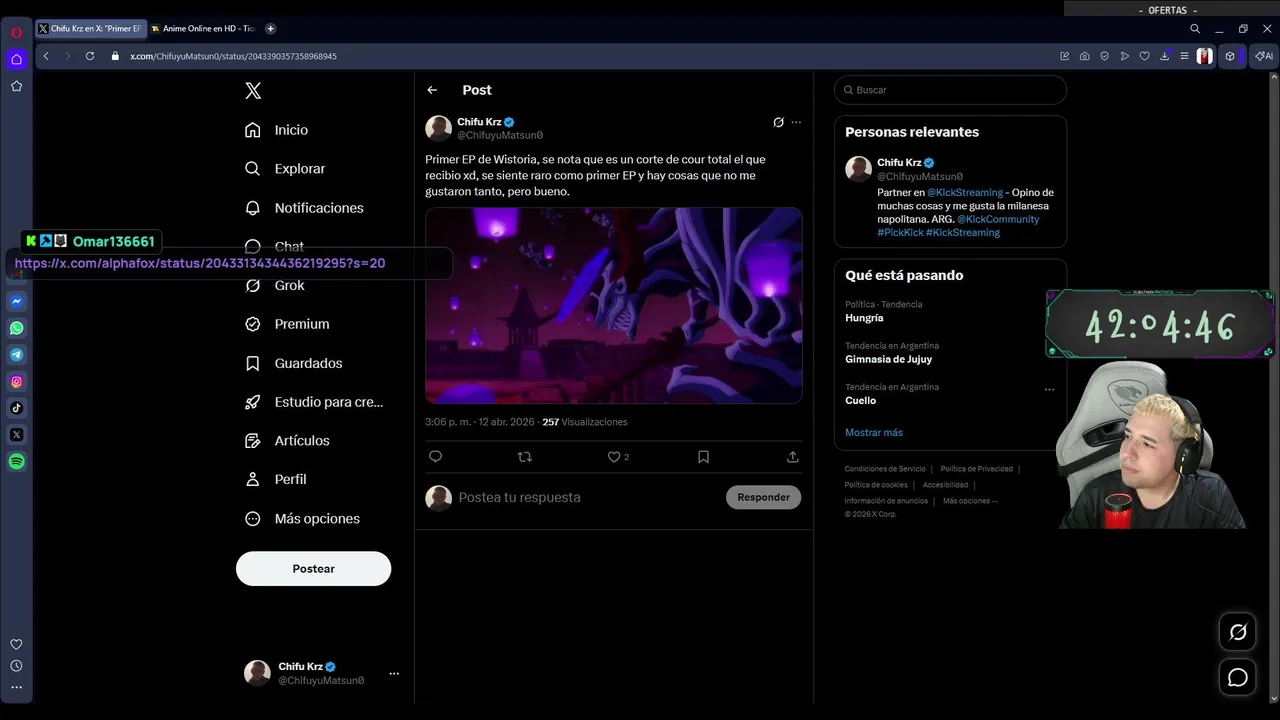1280x720 pixels.
Task: Open Guardados
Action: point(294,363)
